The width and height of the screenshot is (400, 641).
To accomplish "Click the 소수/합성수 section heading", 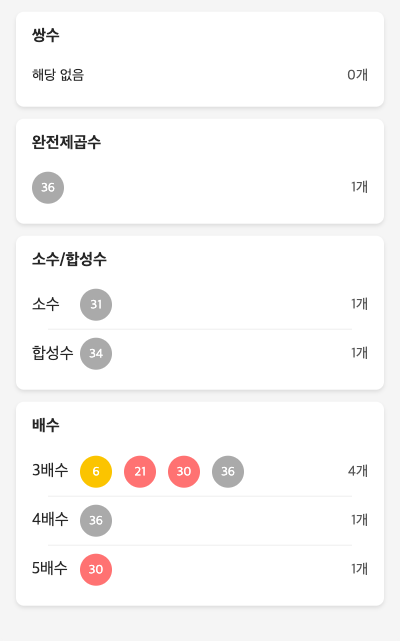I will pyautogui.click(x=69, y=259).
